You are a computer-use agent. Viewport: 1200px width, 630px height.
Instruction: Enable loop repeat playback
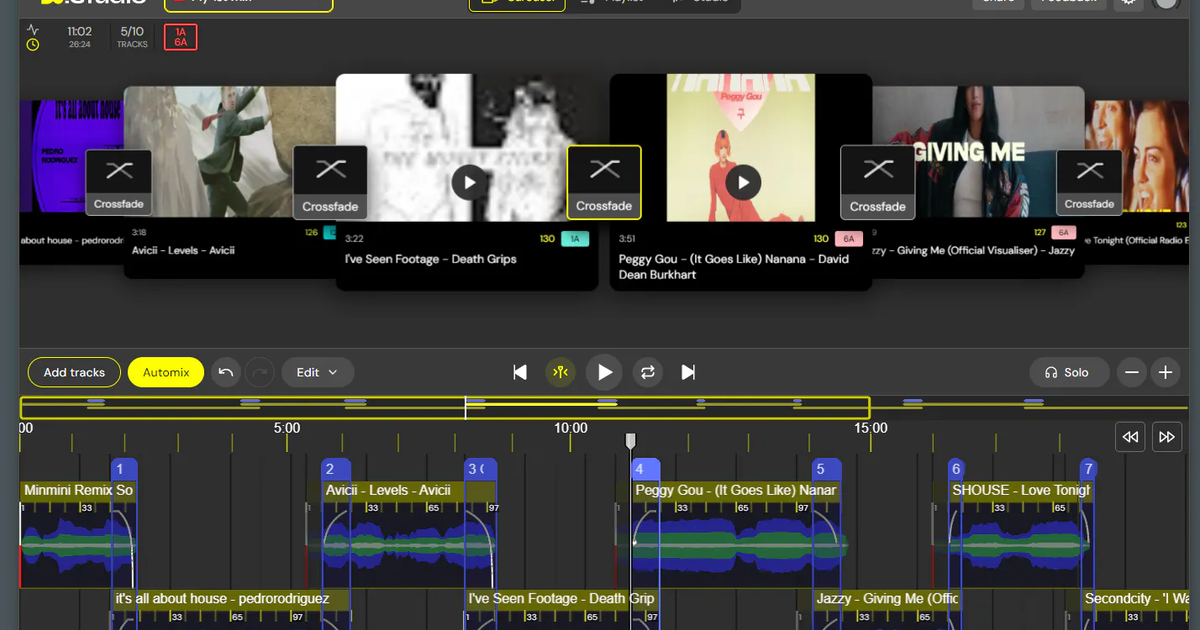click(648, 372)
